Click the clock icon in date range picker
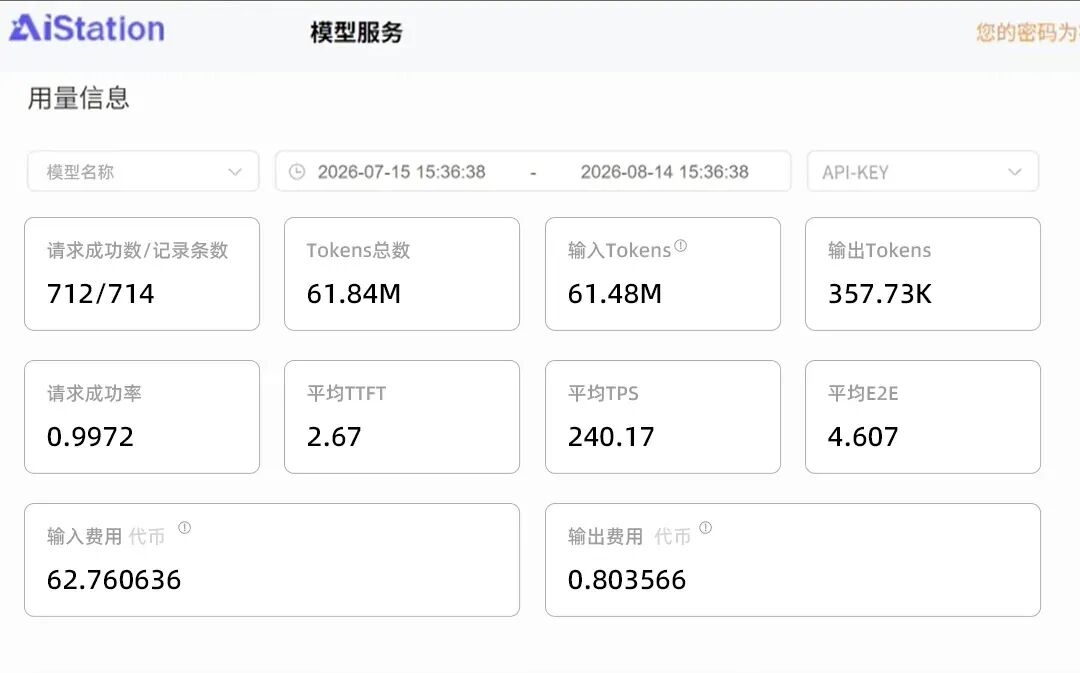The image size is (1080, 673). 297,172
